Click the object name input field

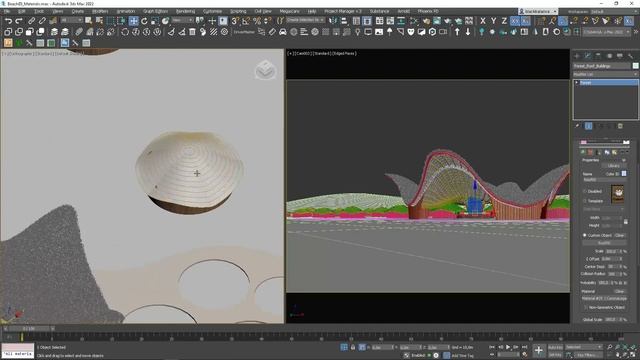(602, 66)
